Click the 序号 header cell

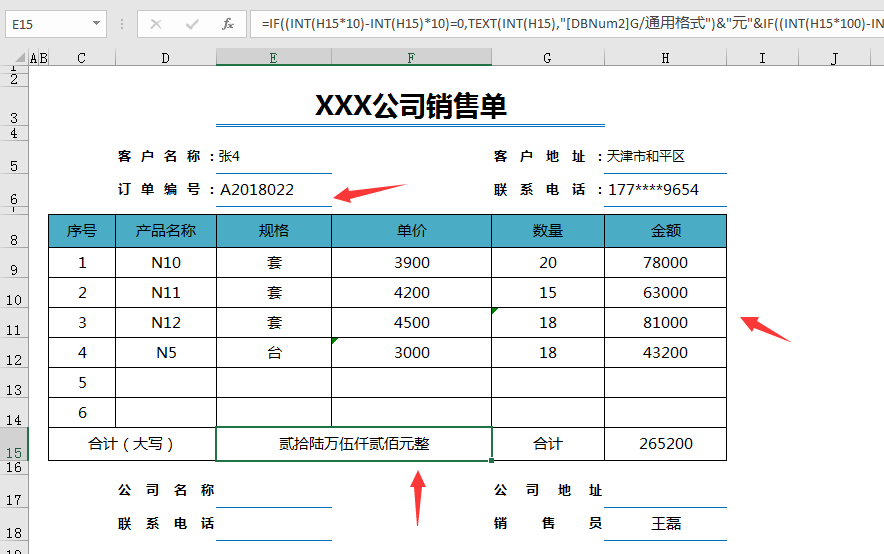[82, 231]
